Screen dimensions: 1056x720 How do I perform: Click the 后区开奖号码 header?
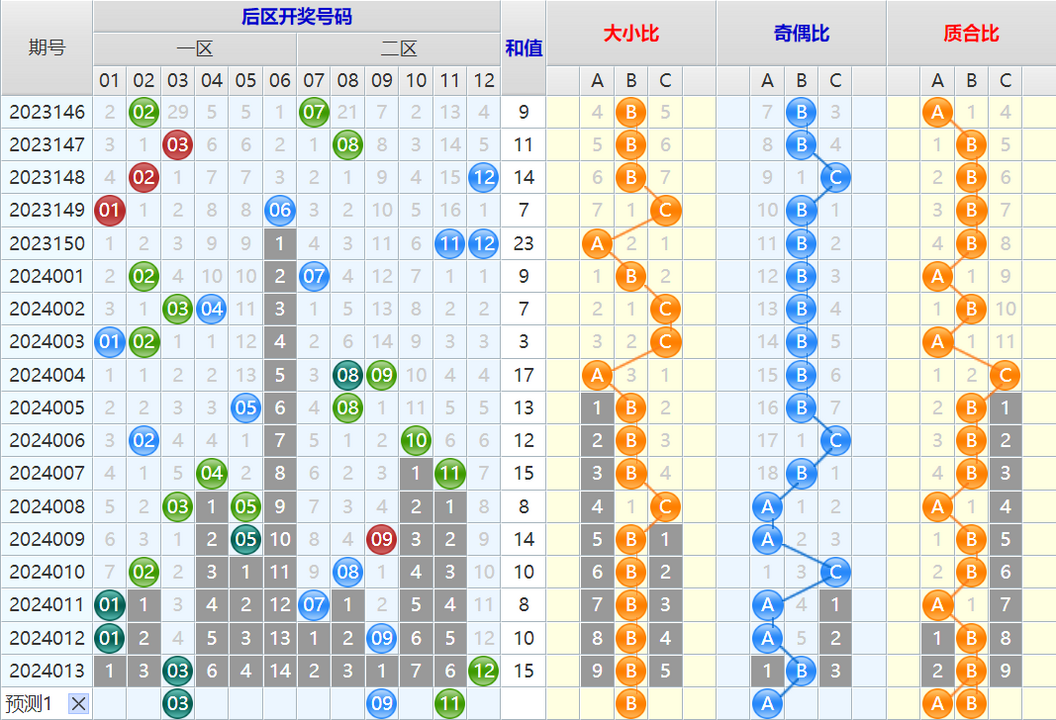pyautogui.click(x=296, y=16)
